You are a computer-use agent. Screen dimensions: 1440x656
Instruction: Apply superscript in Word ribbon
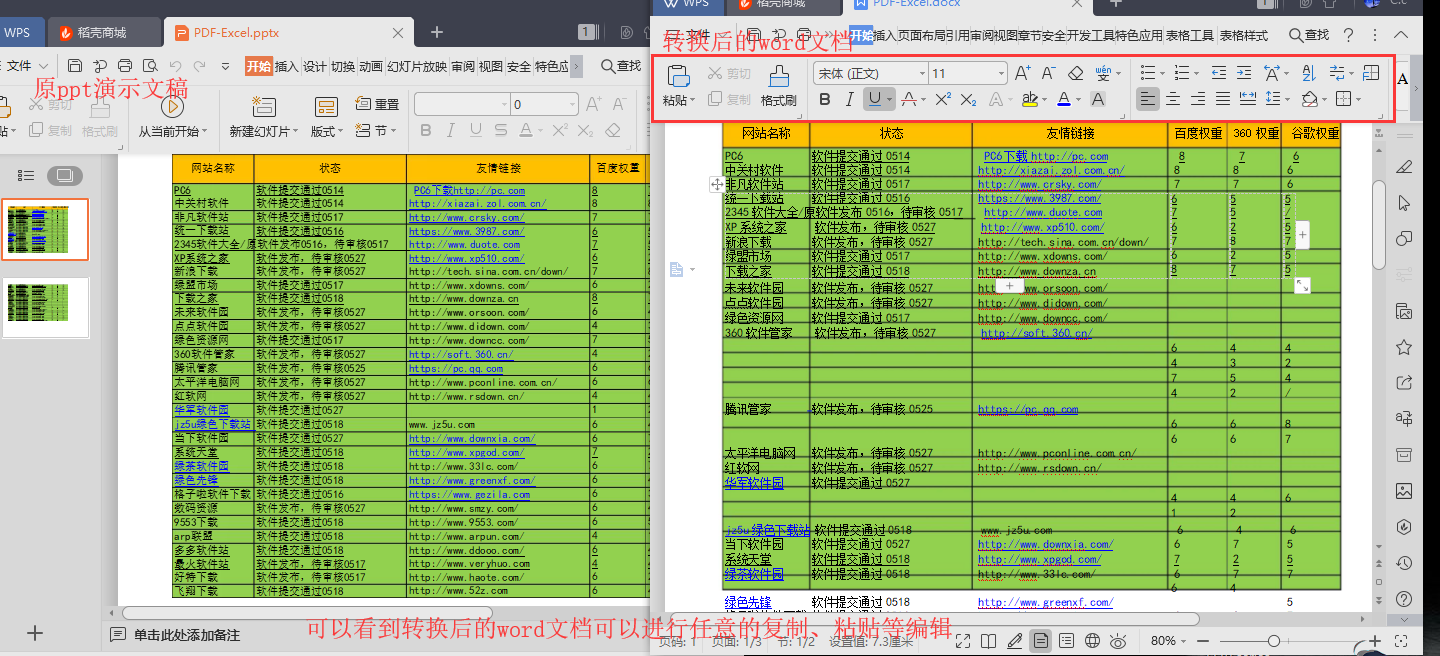pyautogui.click(x=942, y=99)
